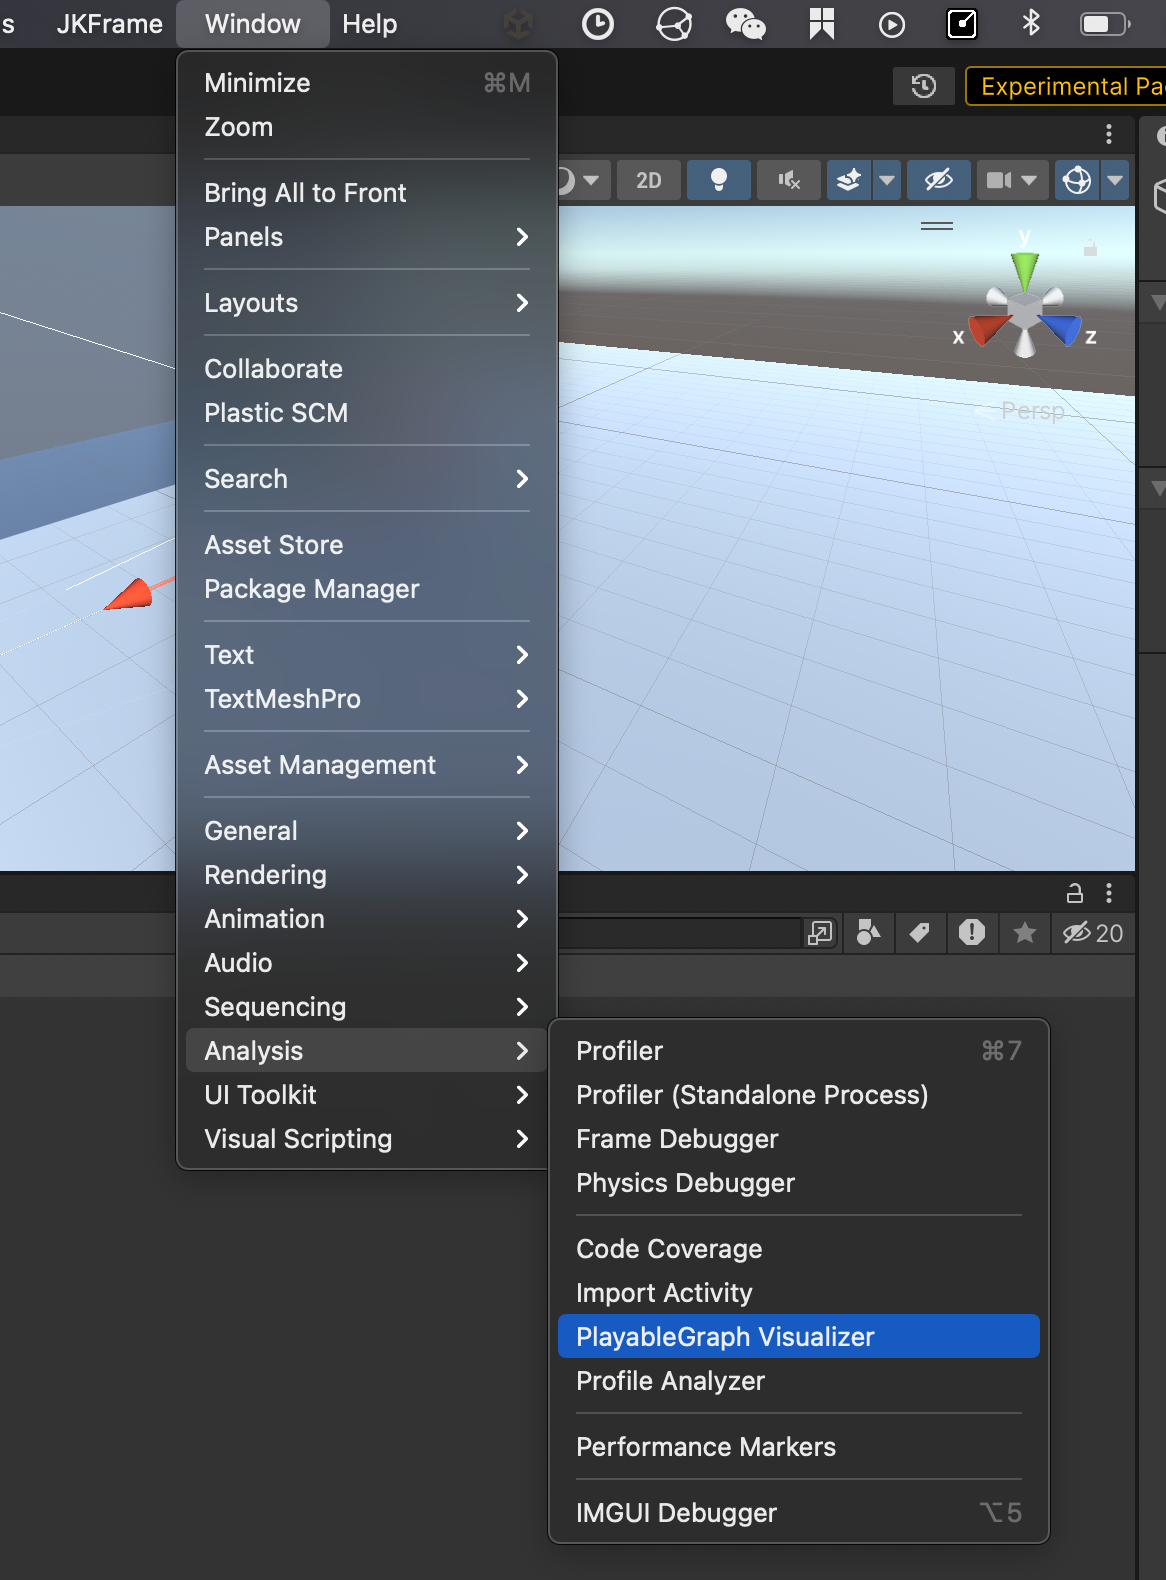Open Asset Store from the Window menu
The image size is (1166, 1580).
pos(367,545)
